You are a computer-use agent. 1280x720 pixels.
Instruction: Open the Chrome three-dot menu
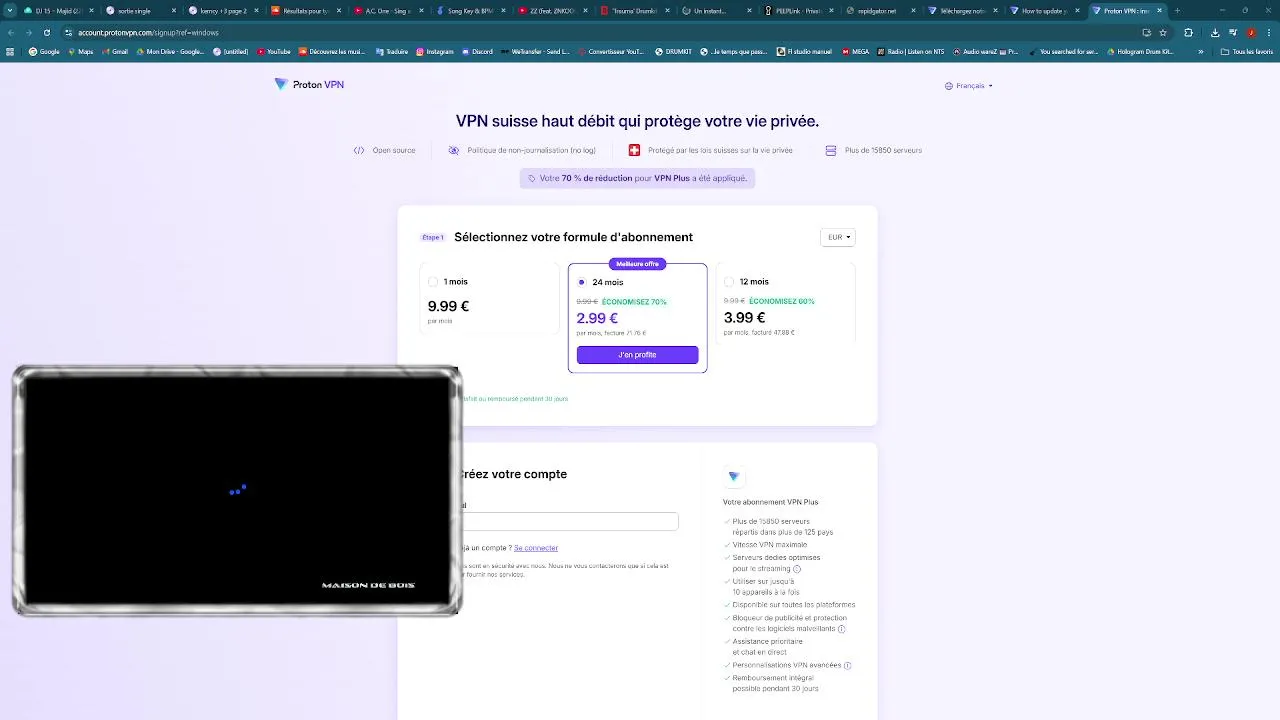coord(1268,32)
